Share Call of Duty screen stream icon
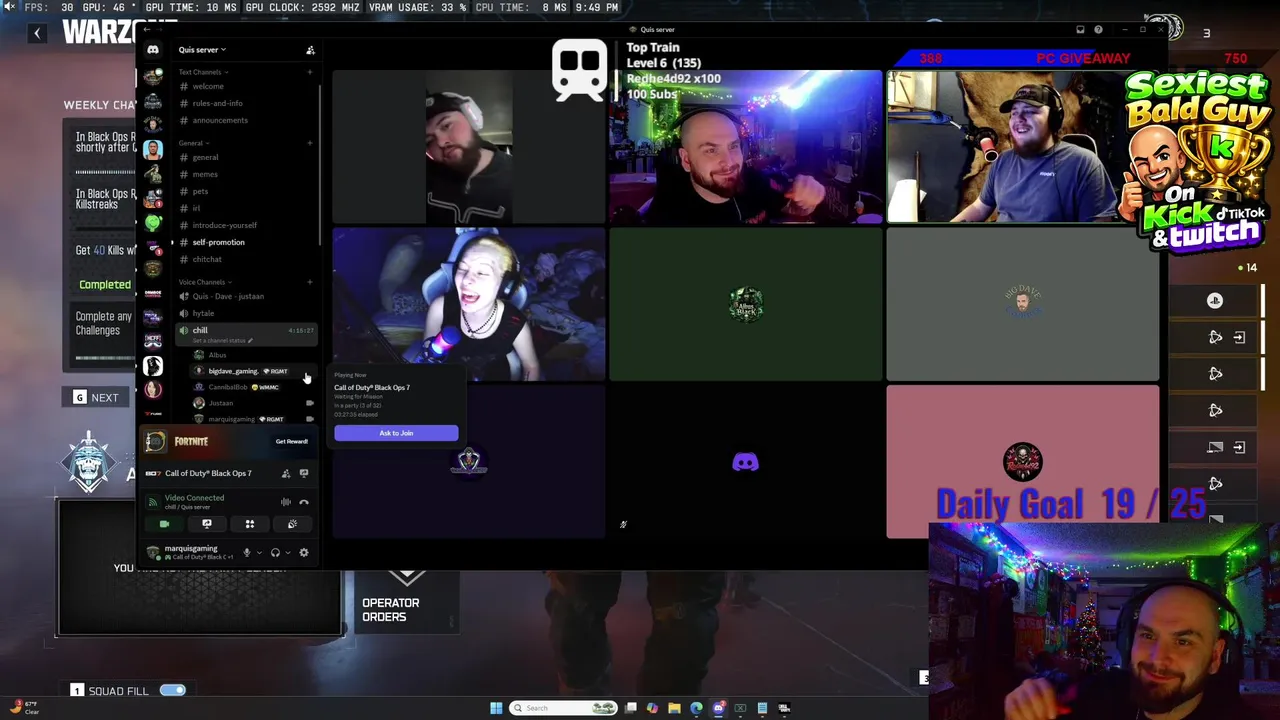Screen dimensions: 1280x720 [304, 473]
